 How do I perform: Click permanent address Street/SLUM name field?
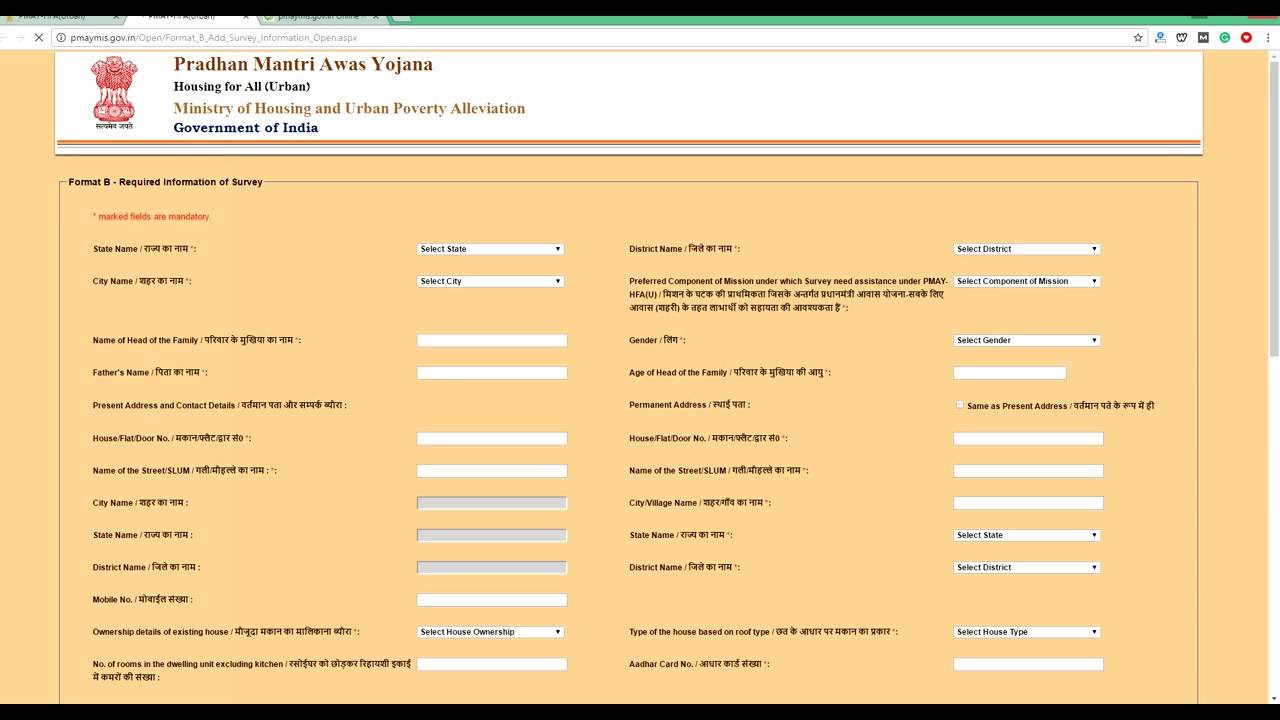coord(1028,470)
